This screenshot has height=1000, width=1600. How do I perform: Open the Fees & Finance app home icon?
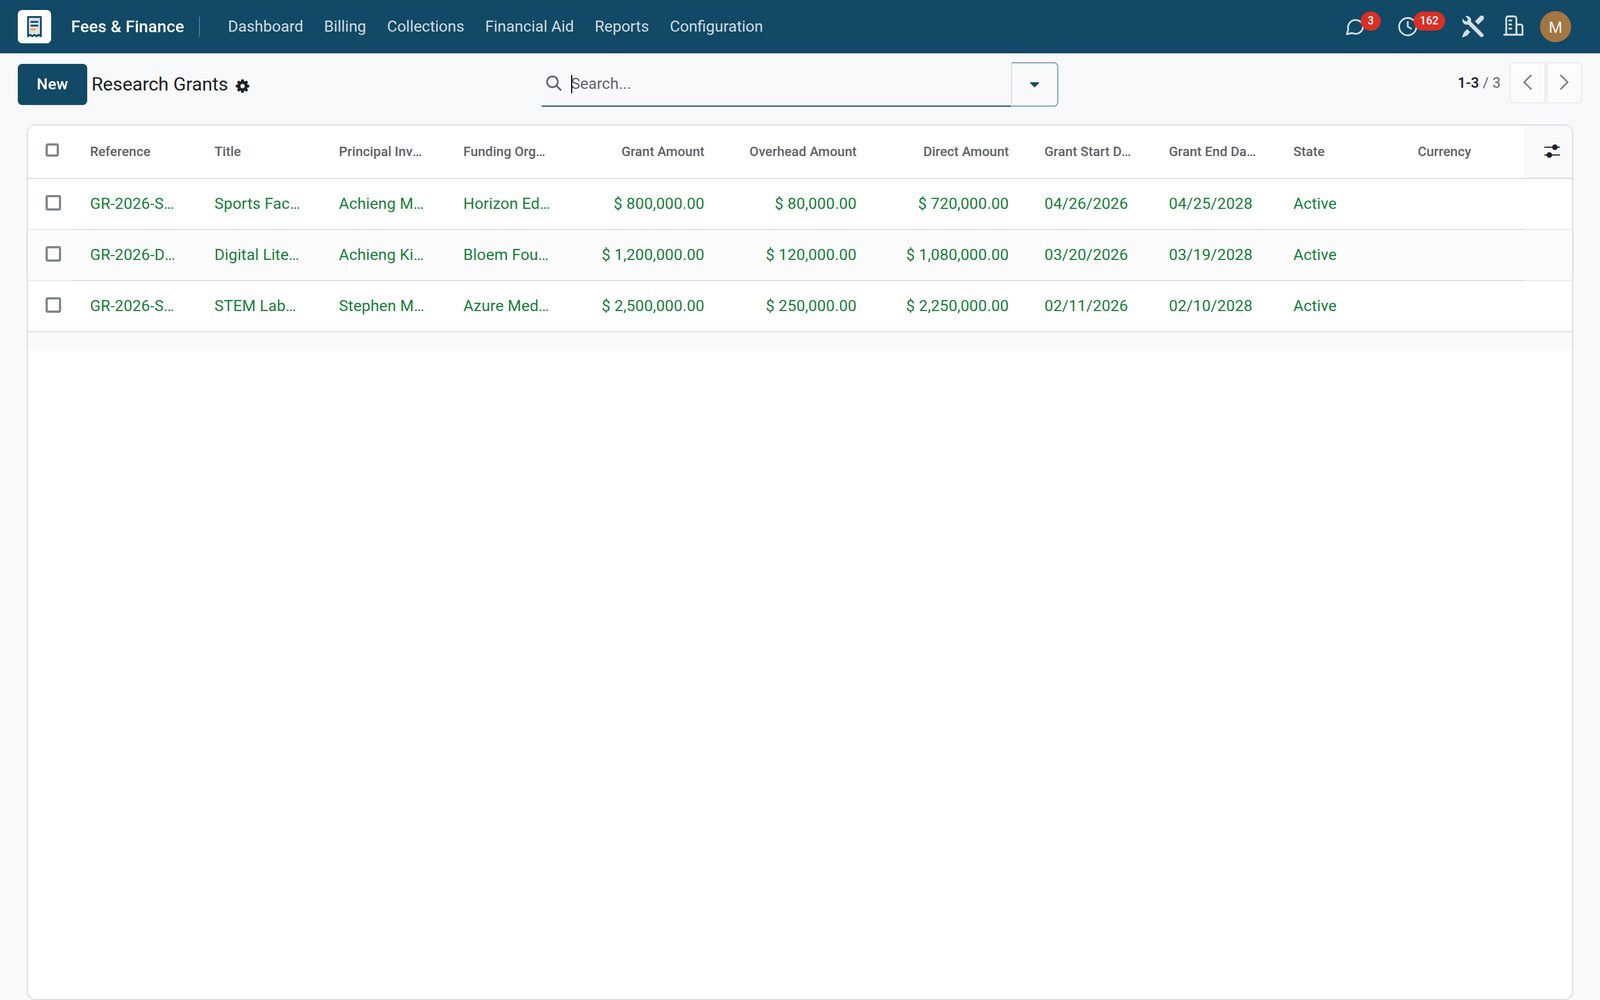(x=34, y=27)
